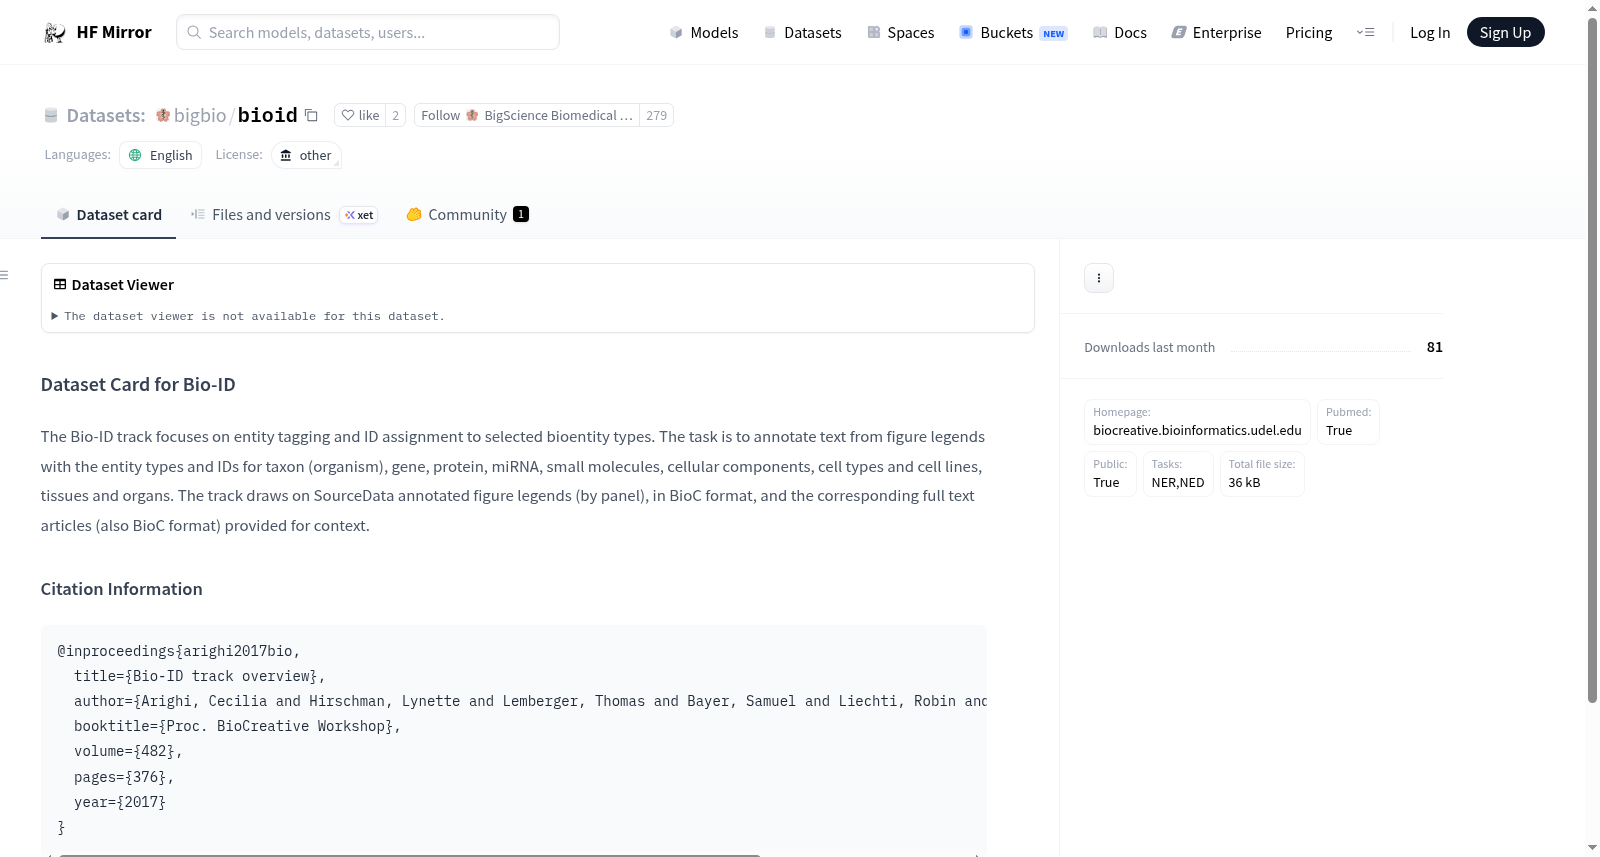Image resolution: width=1600 pixels, height=857 pixels.
Task: Select the Dataset card tab
Action: pos(108,215)
